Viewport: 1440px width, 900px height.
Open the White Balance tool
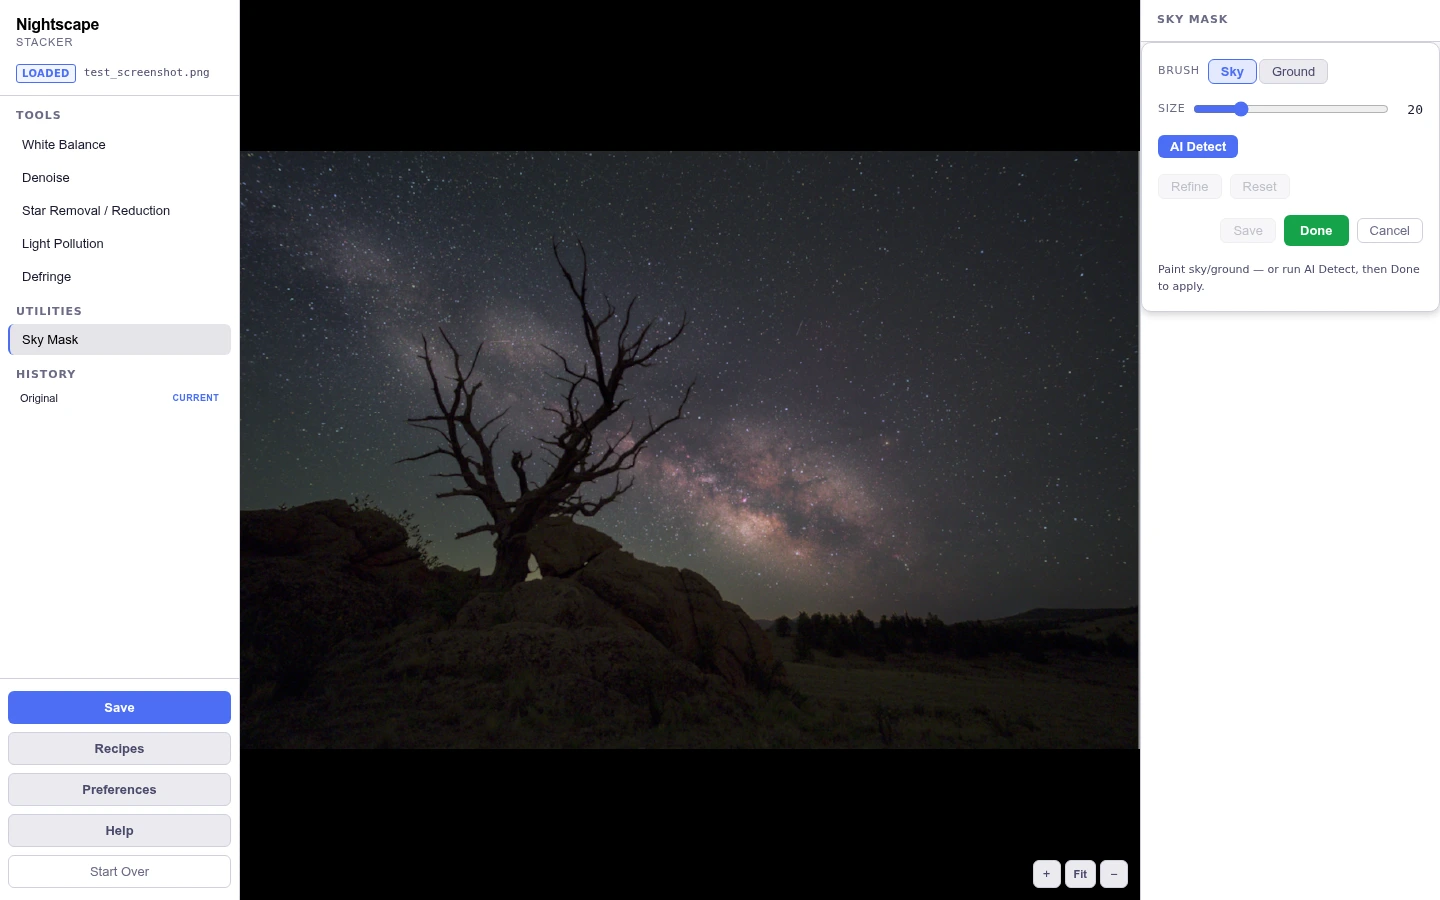coord(119,145)
